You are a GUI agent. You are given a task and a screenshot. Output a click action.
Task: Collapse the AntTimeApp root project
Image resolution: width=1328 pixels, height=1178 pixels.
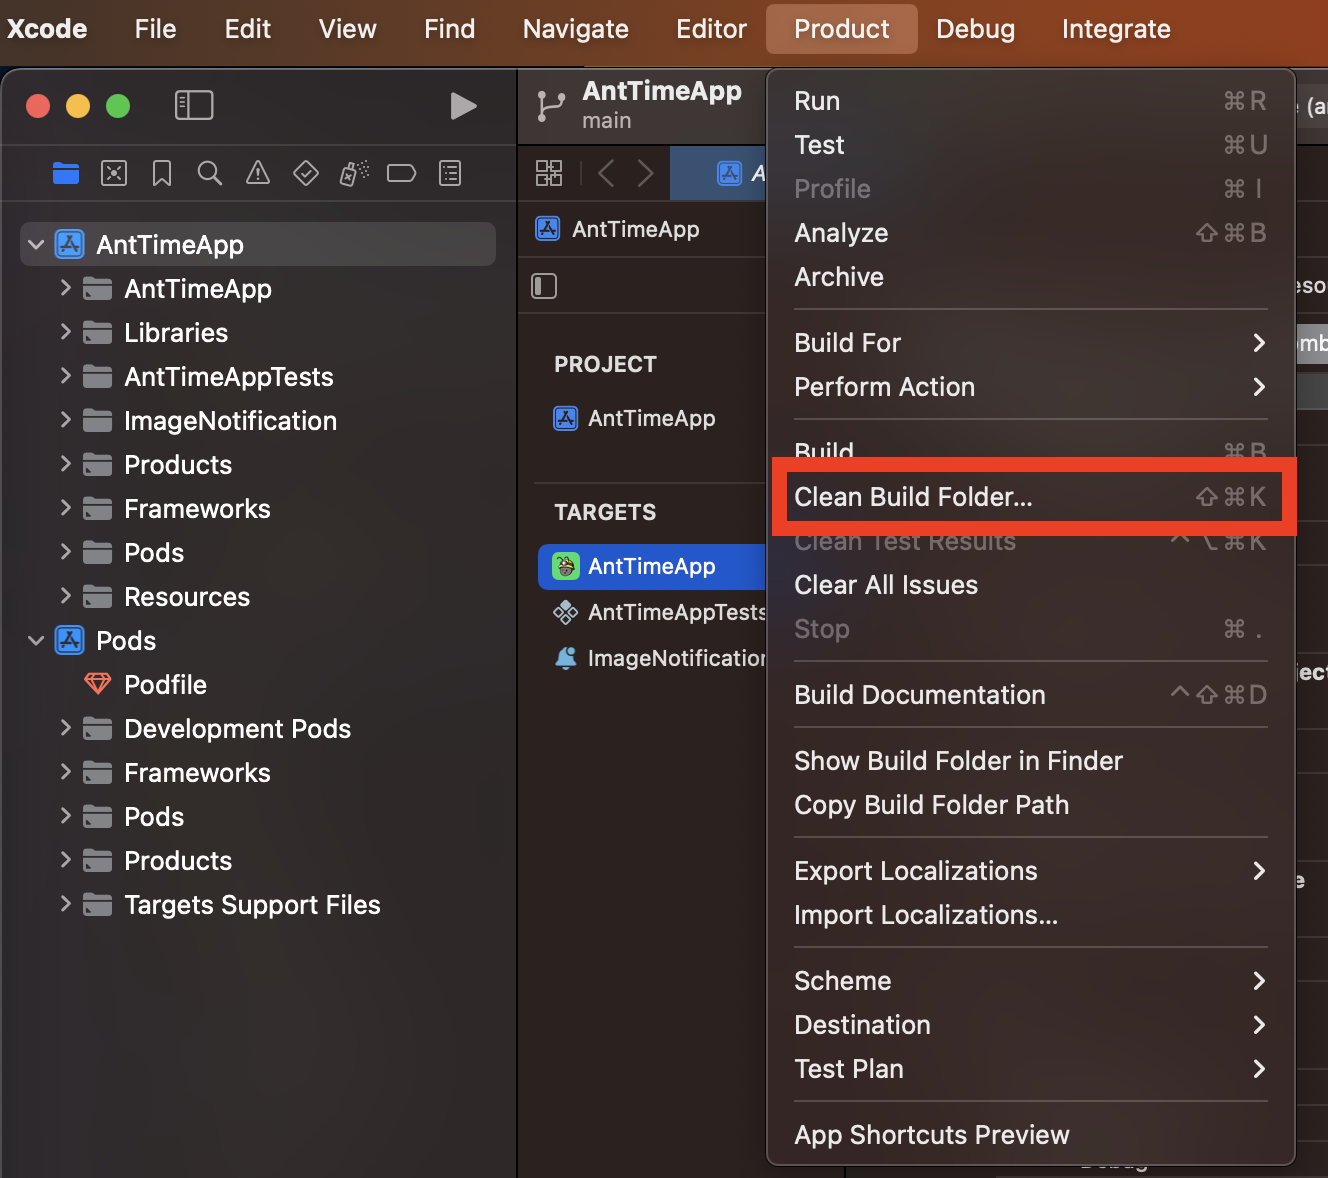tap(36, 244)
